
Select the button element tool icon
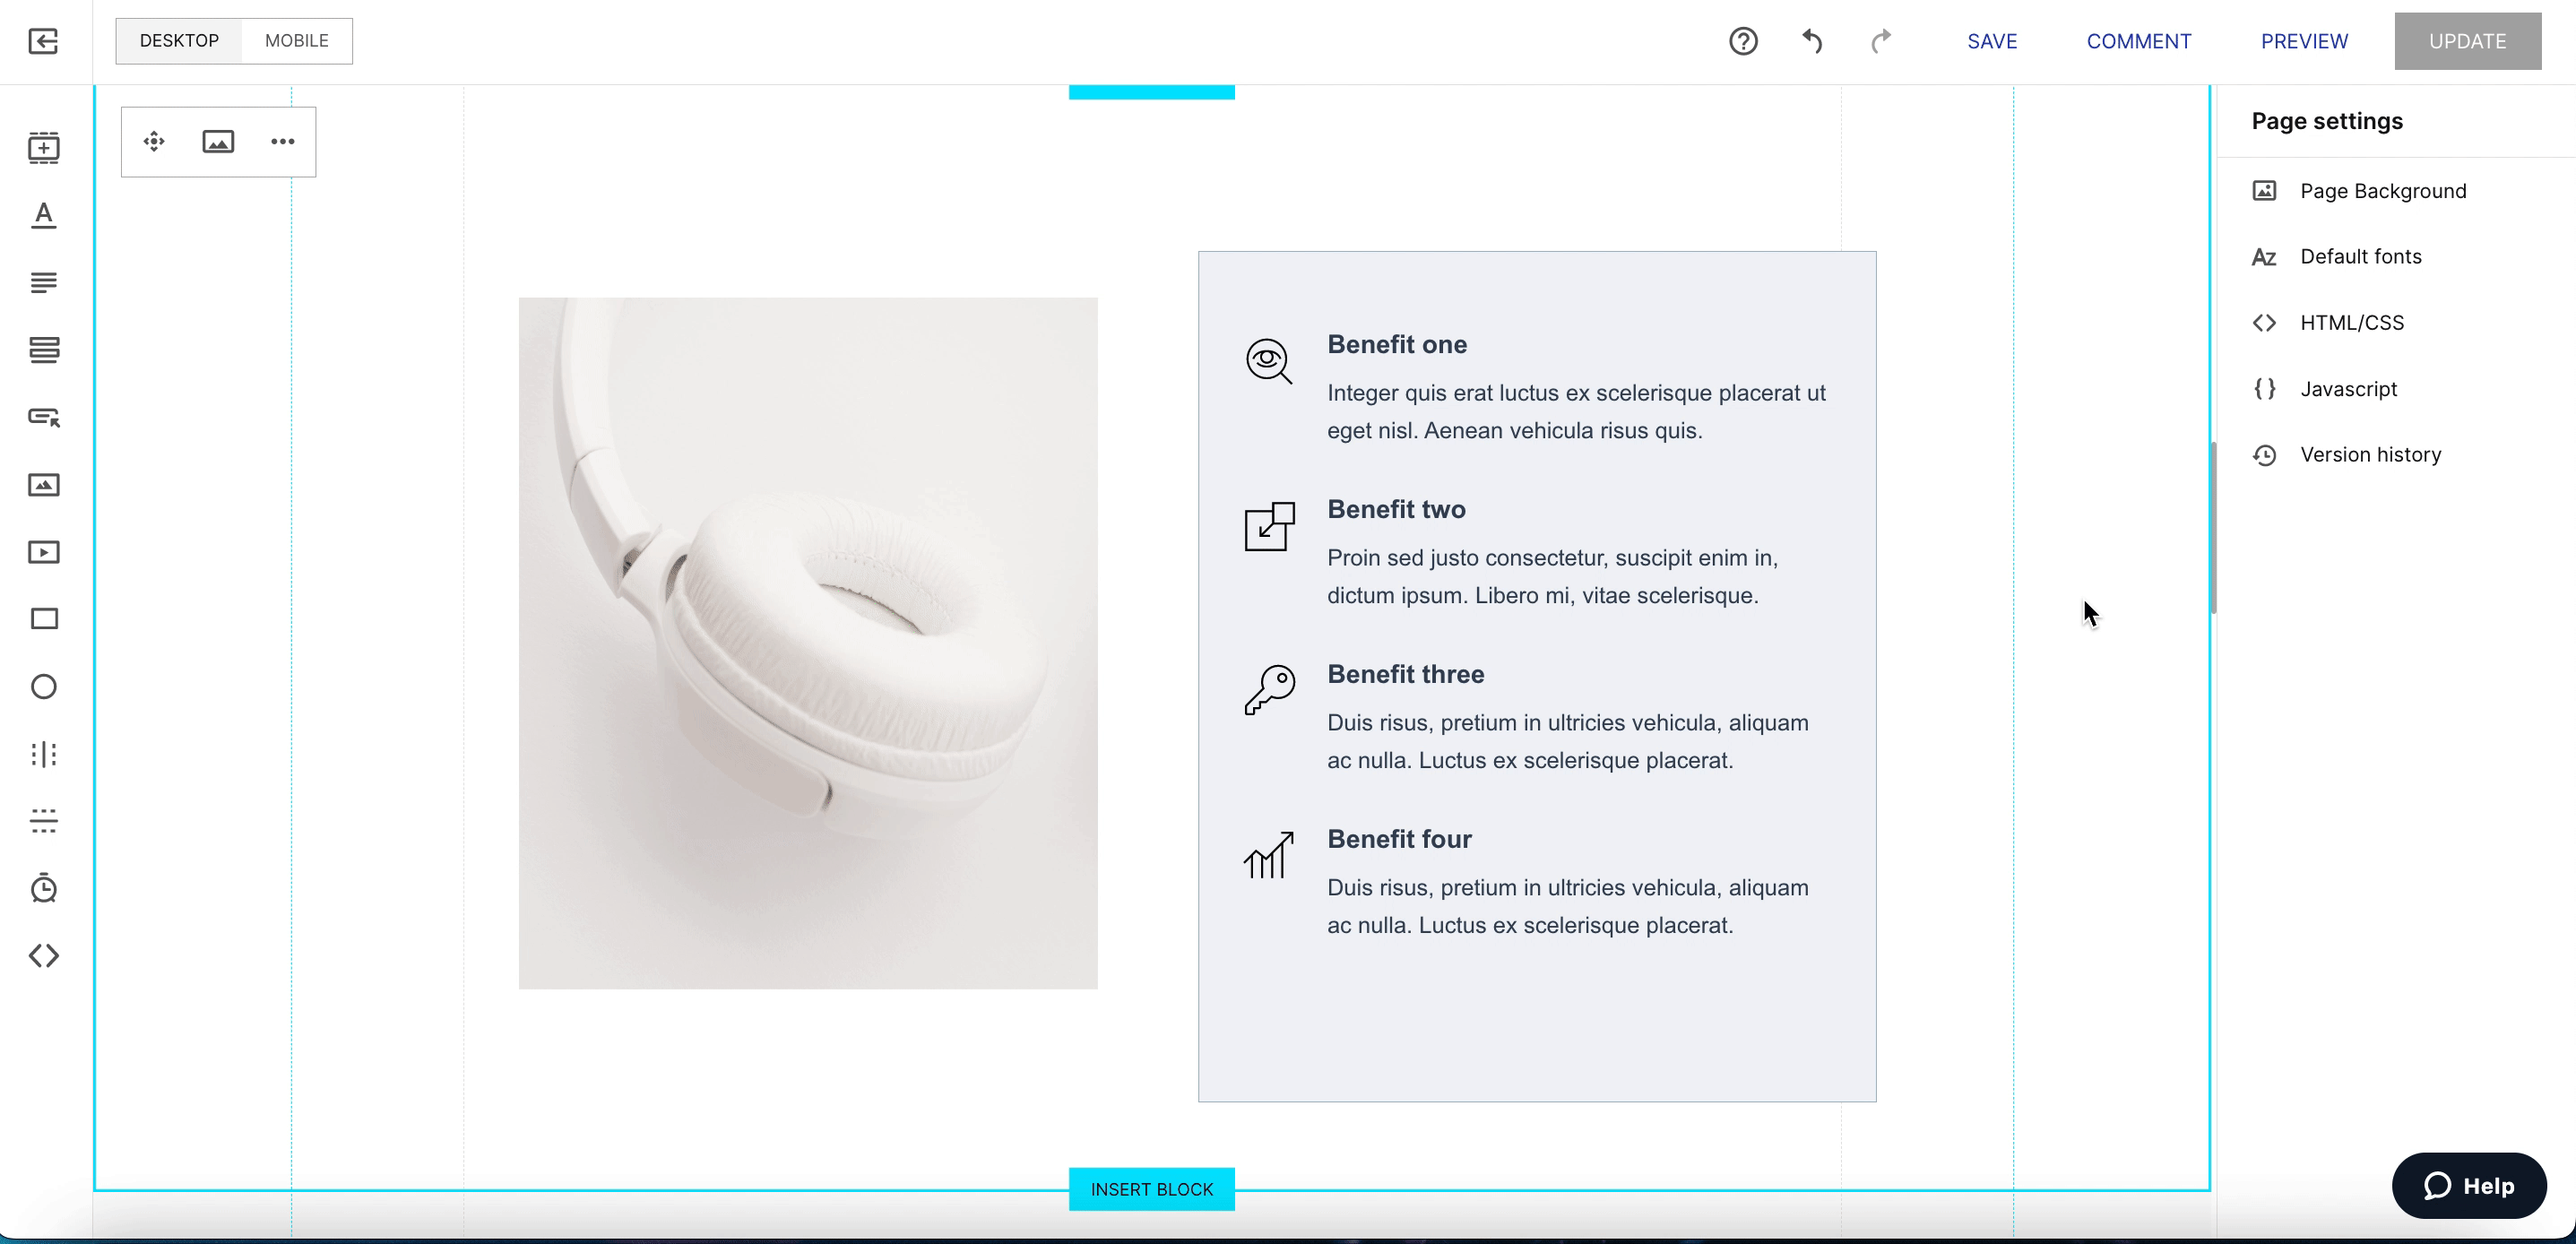tap(44, 417)
